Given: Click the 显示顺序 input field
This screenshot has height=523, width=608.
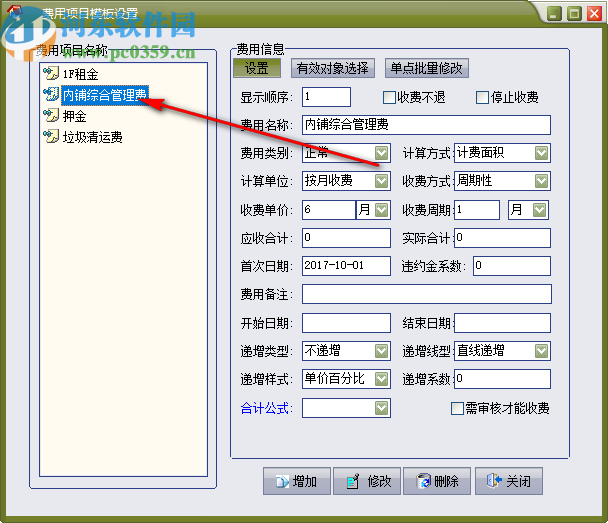Looking at the screenshot, I should [x=326, y=97].
